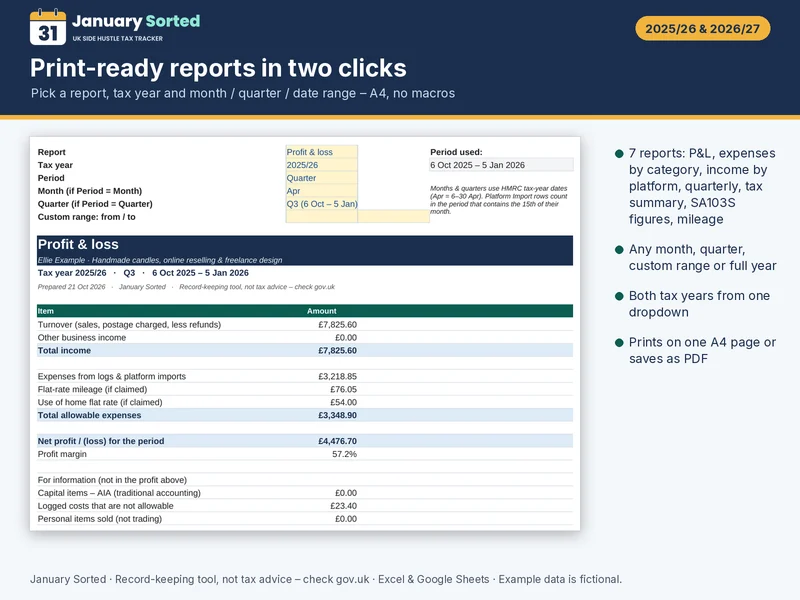The width and height of the screenshot is (800, 600).
Task: Click the January Sorted brand title
Action: coord(136,21)
